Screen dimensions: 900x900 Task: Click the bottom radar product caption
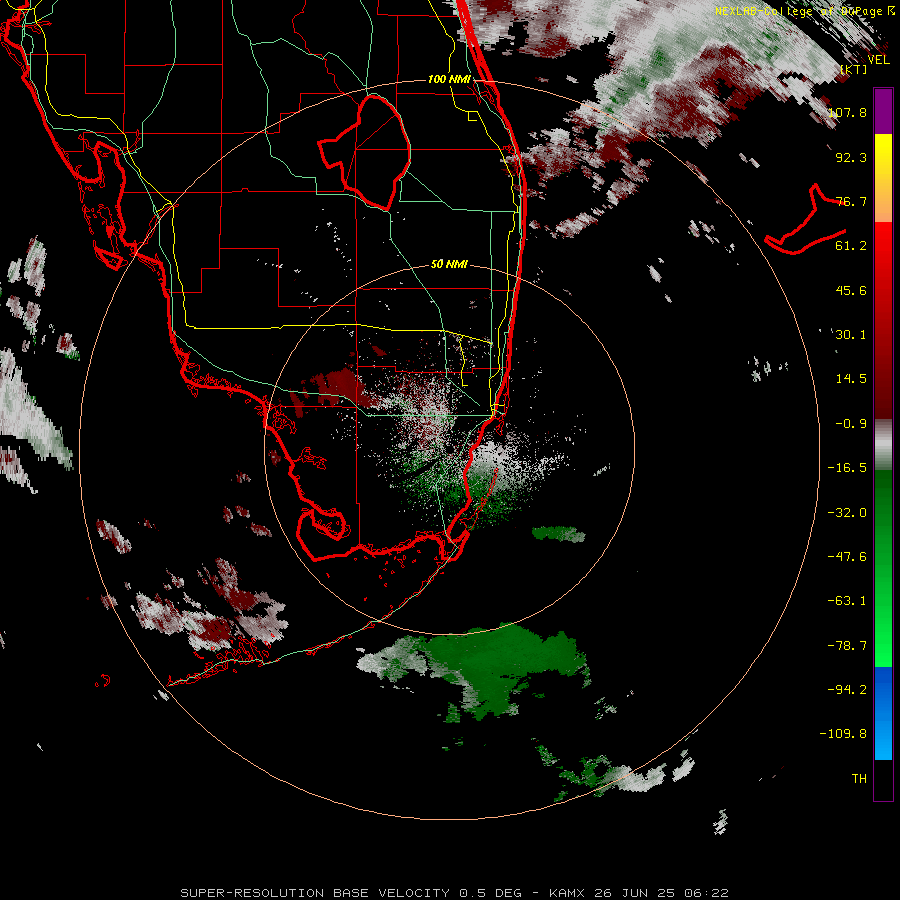455,893
